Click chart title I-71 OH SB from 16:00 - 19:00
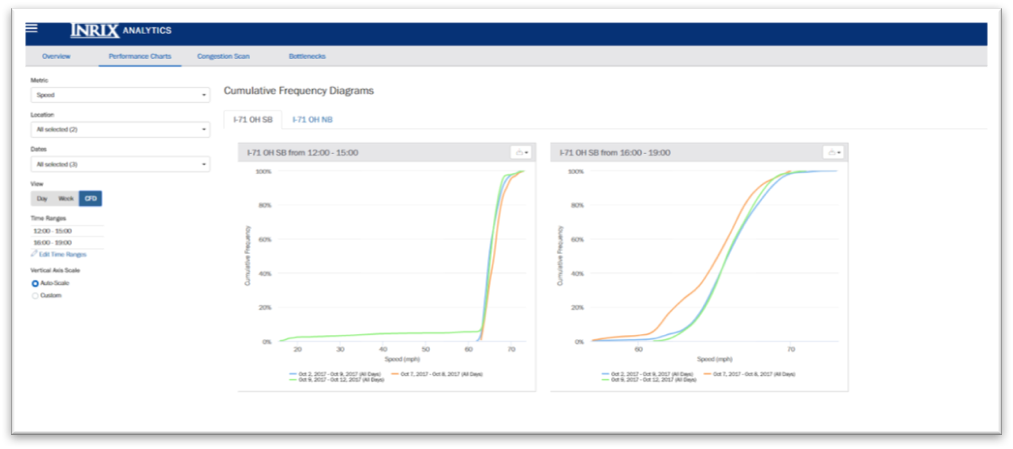 (615, 152)
